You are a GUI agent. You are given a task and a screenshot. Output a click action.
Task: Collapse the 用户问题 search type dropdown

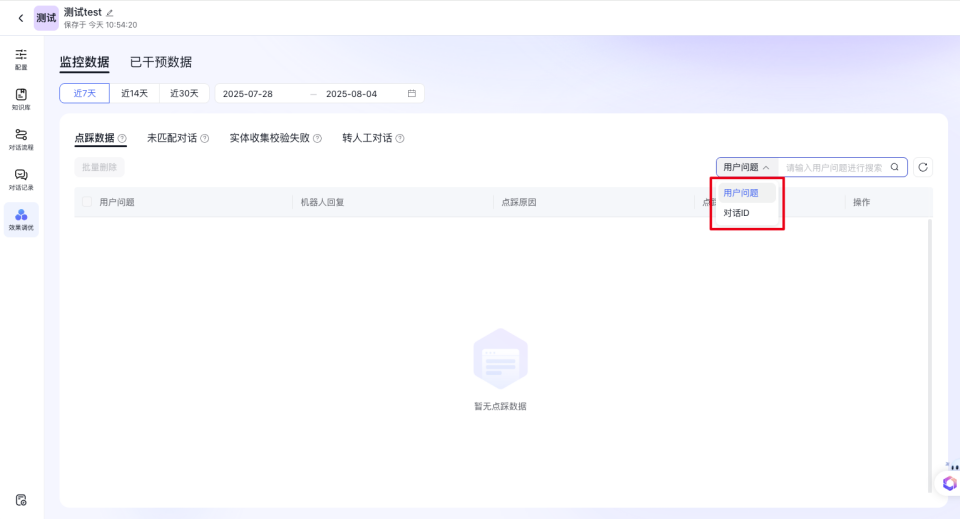point(747,167)
